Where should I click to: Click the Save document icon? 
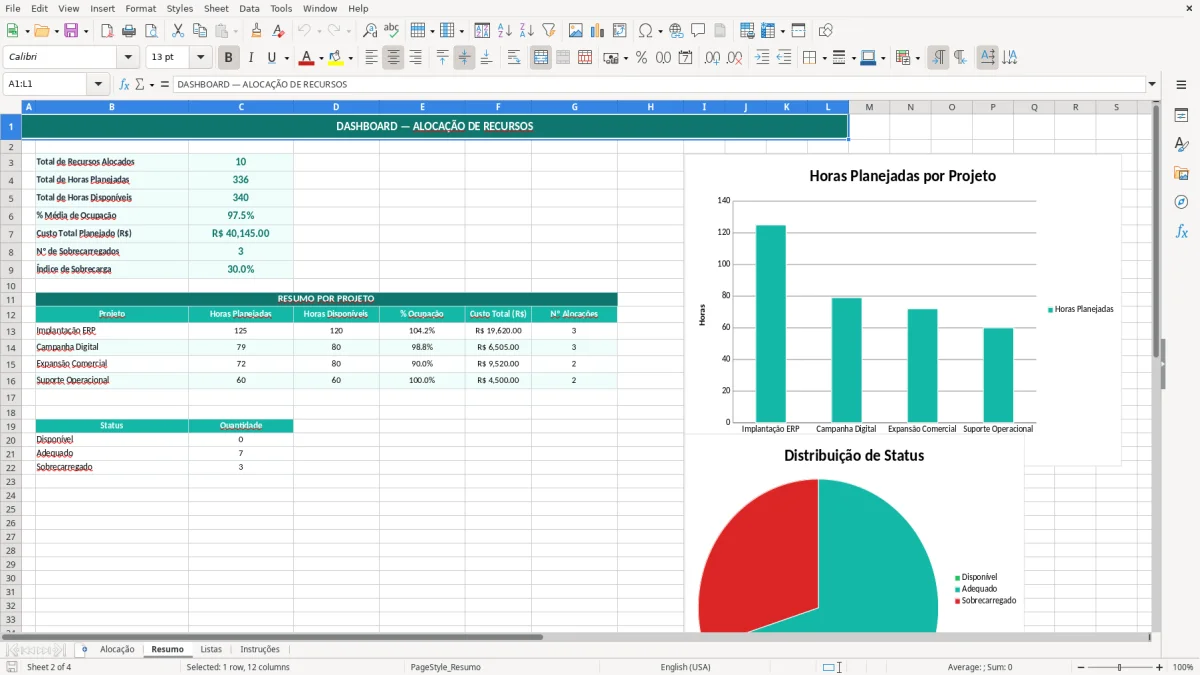coord(71,31)
